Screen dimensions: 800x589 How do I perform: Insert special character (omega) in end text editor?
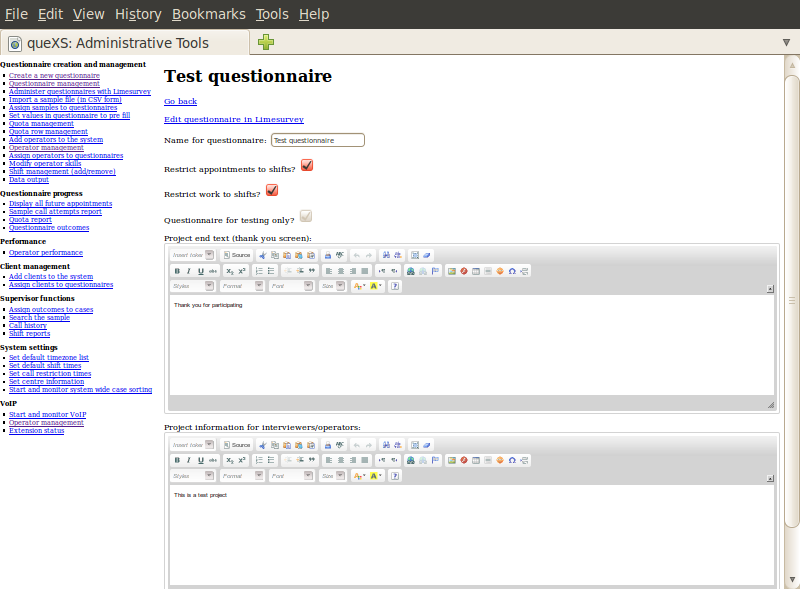tap(512, 271)
